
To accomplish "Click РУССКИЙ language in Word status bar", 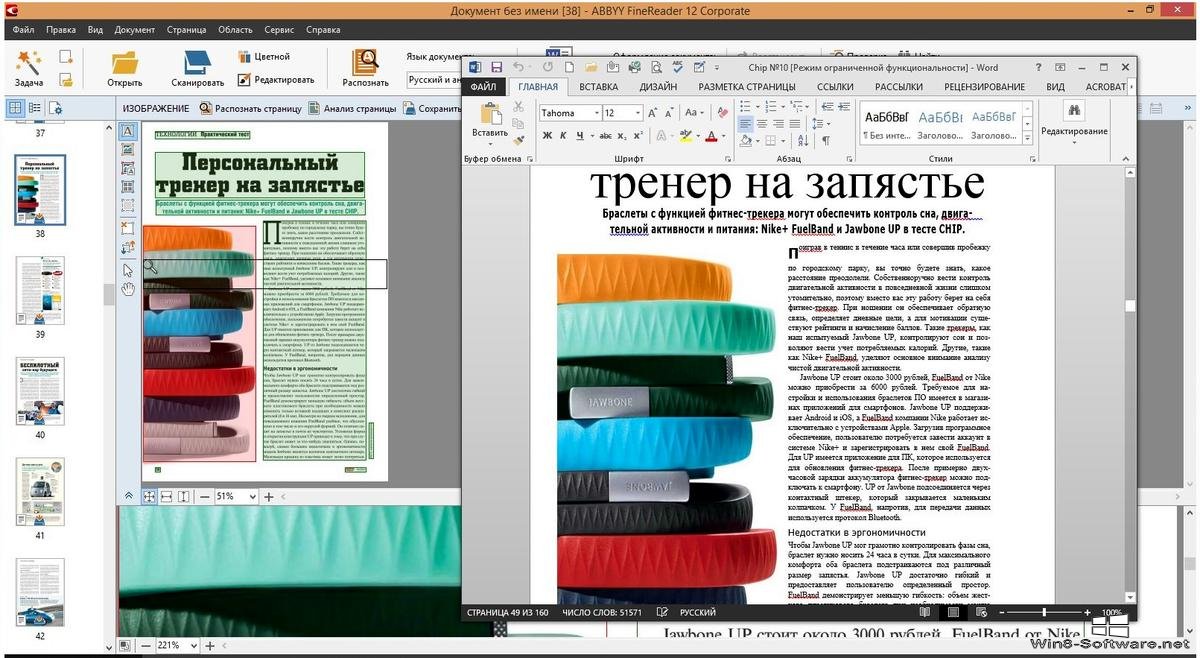I will (697, 612).
